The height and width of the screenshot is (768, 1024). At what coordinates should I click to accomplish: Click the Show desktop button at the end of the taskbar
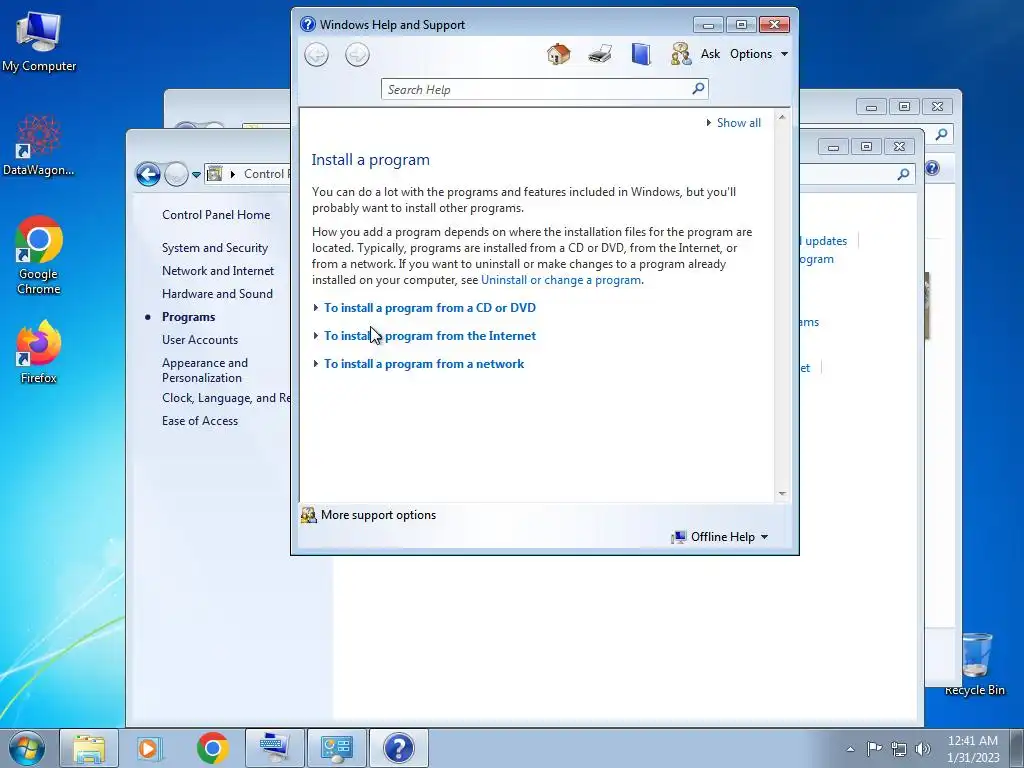click(x=1016, y=748)
